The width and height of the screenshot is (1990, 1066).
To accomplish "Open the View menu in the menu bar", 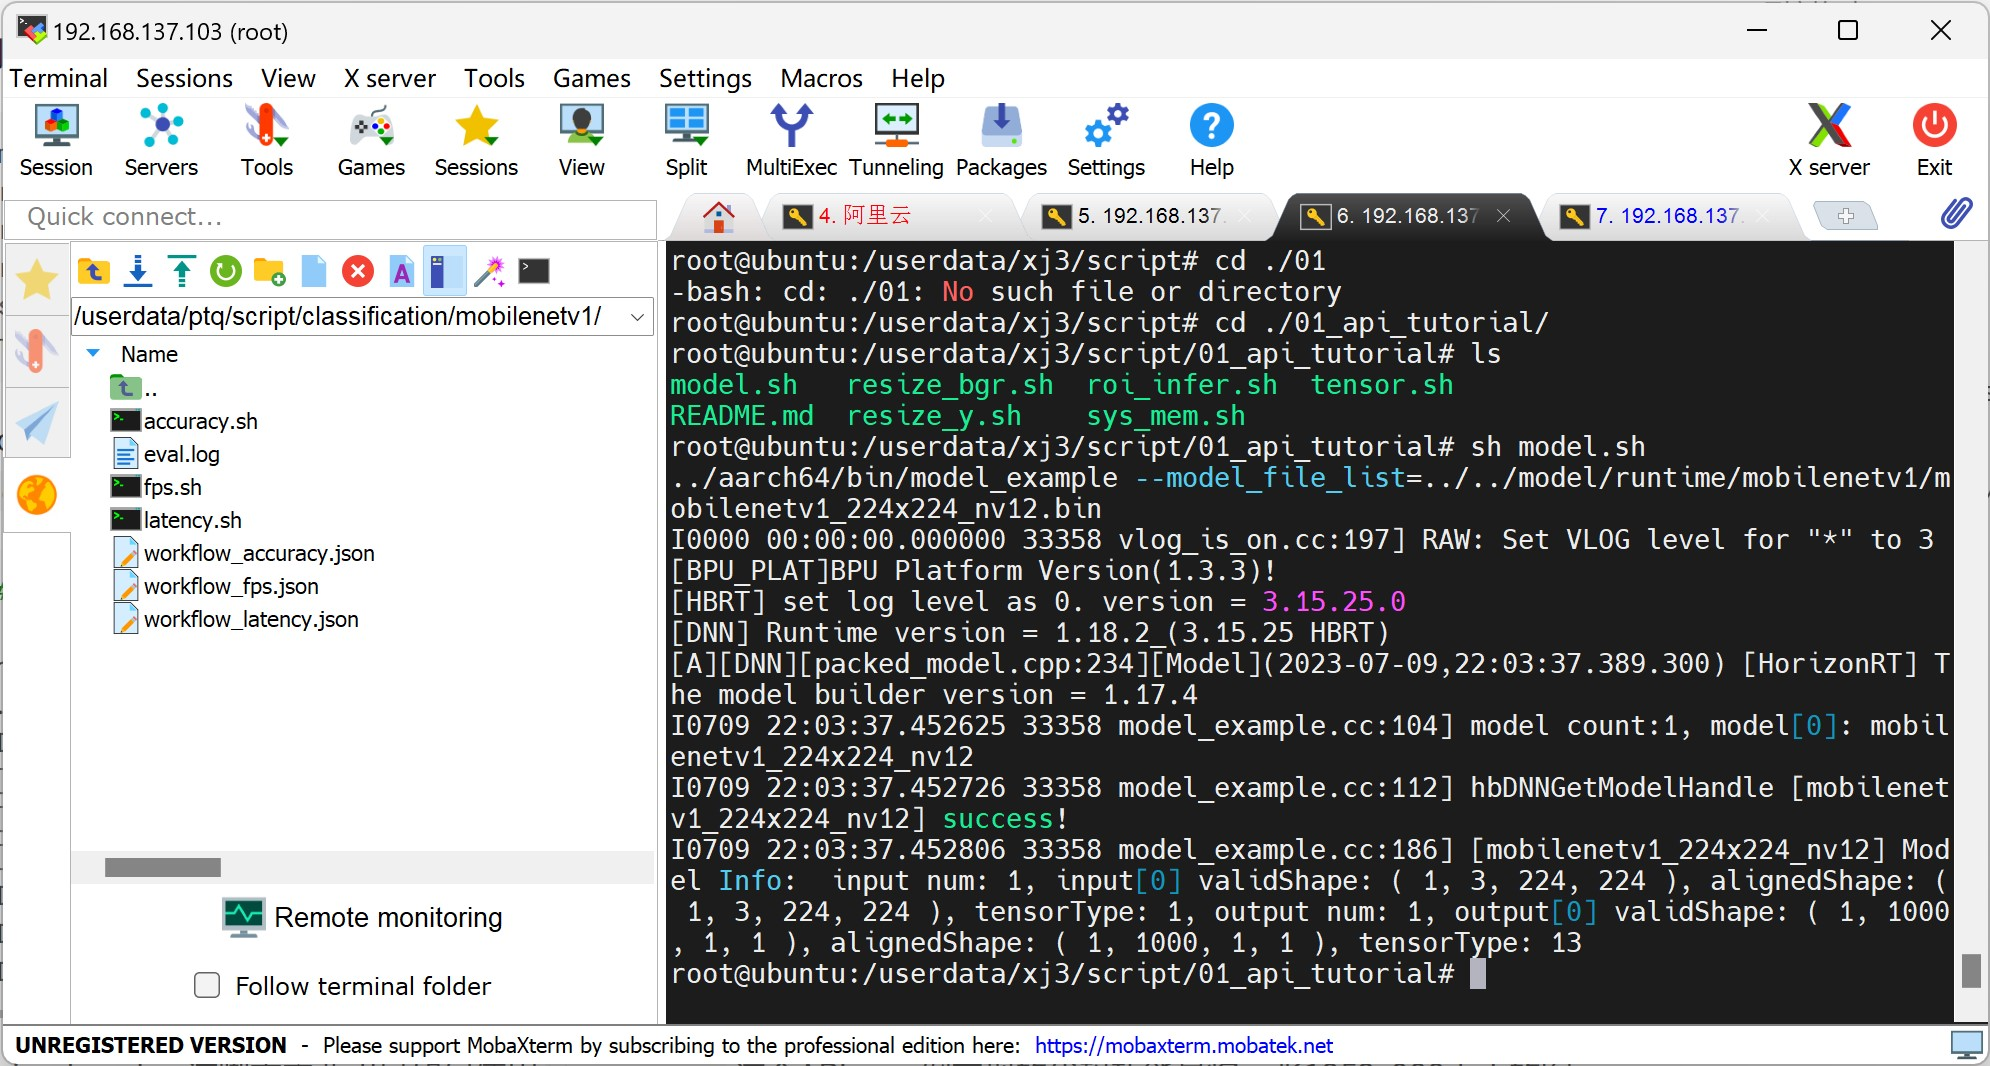I will (288, 78).
